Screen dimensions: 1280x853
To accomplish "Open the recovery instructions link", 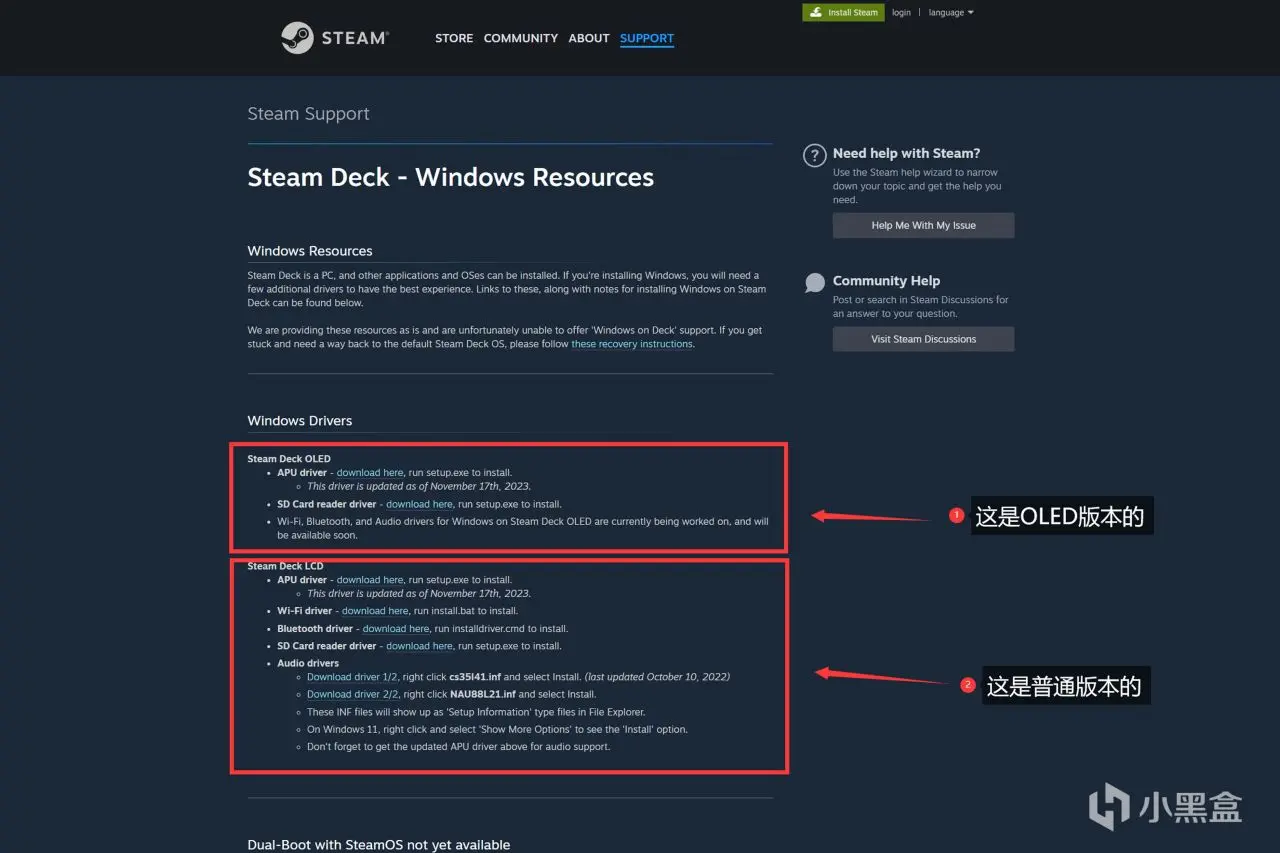I will coord(632,344).
